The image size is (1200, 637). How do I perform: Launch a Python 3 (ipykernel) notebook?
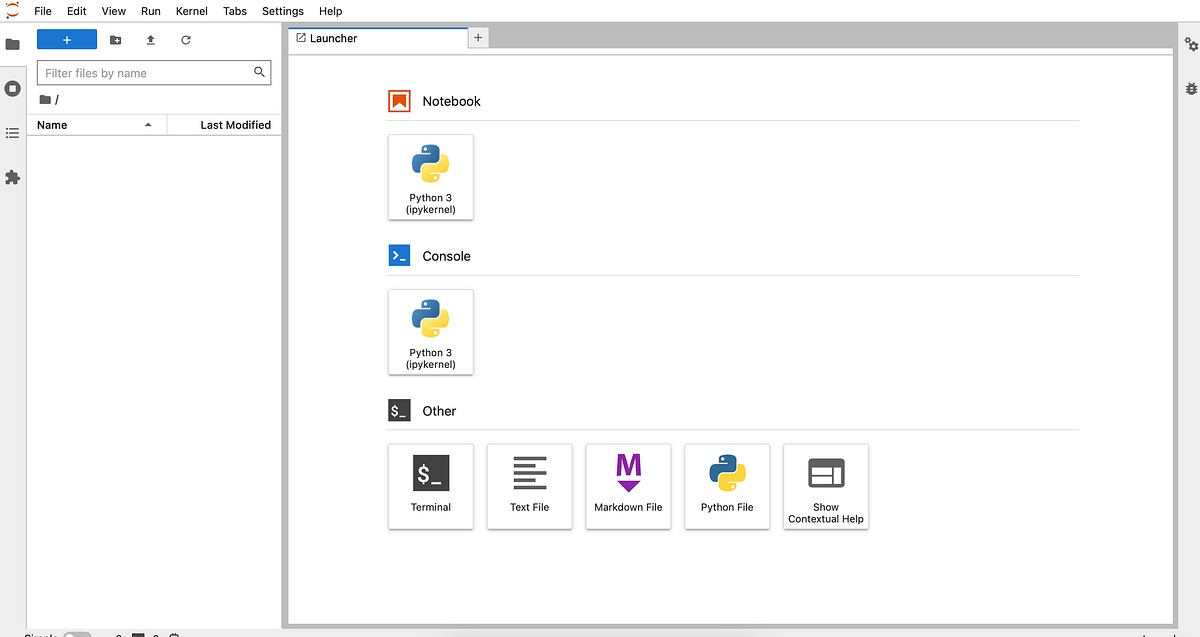pos(431,177)
